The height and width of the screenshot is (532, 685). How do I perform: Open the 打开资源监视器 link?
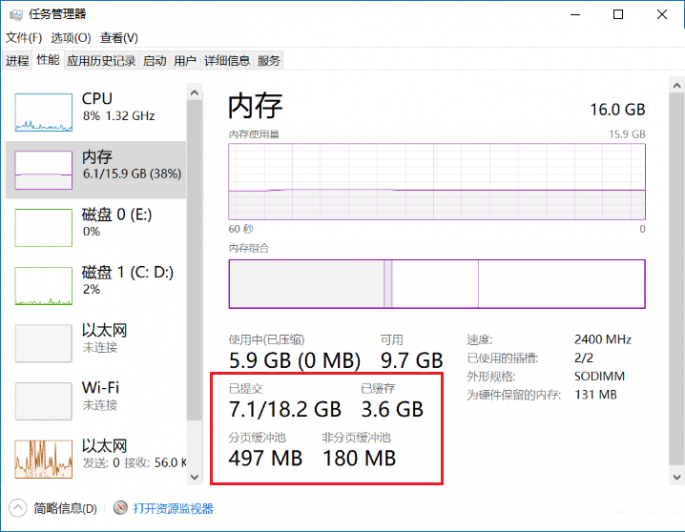[173, 509]
